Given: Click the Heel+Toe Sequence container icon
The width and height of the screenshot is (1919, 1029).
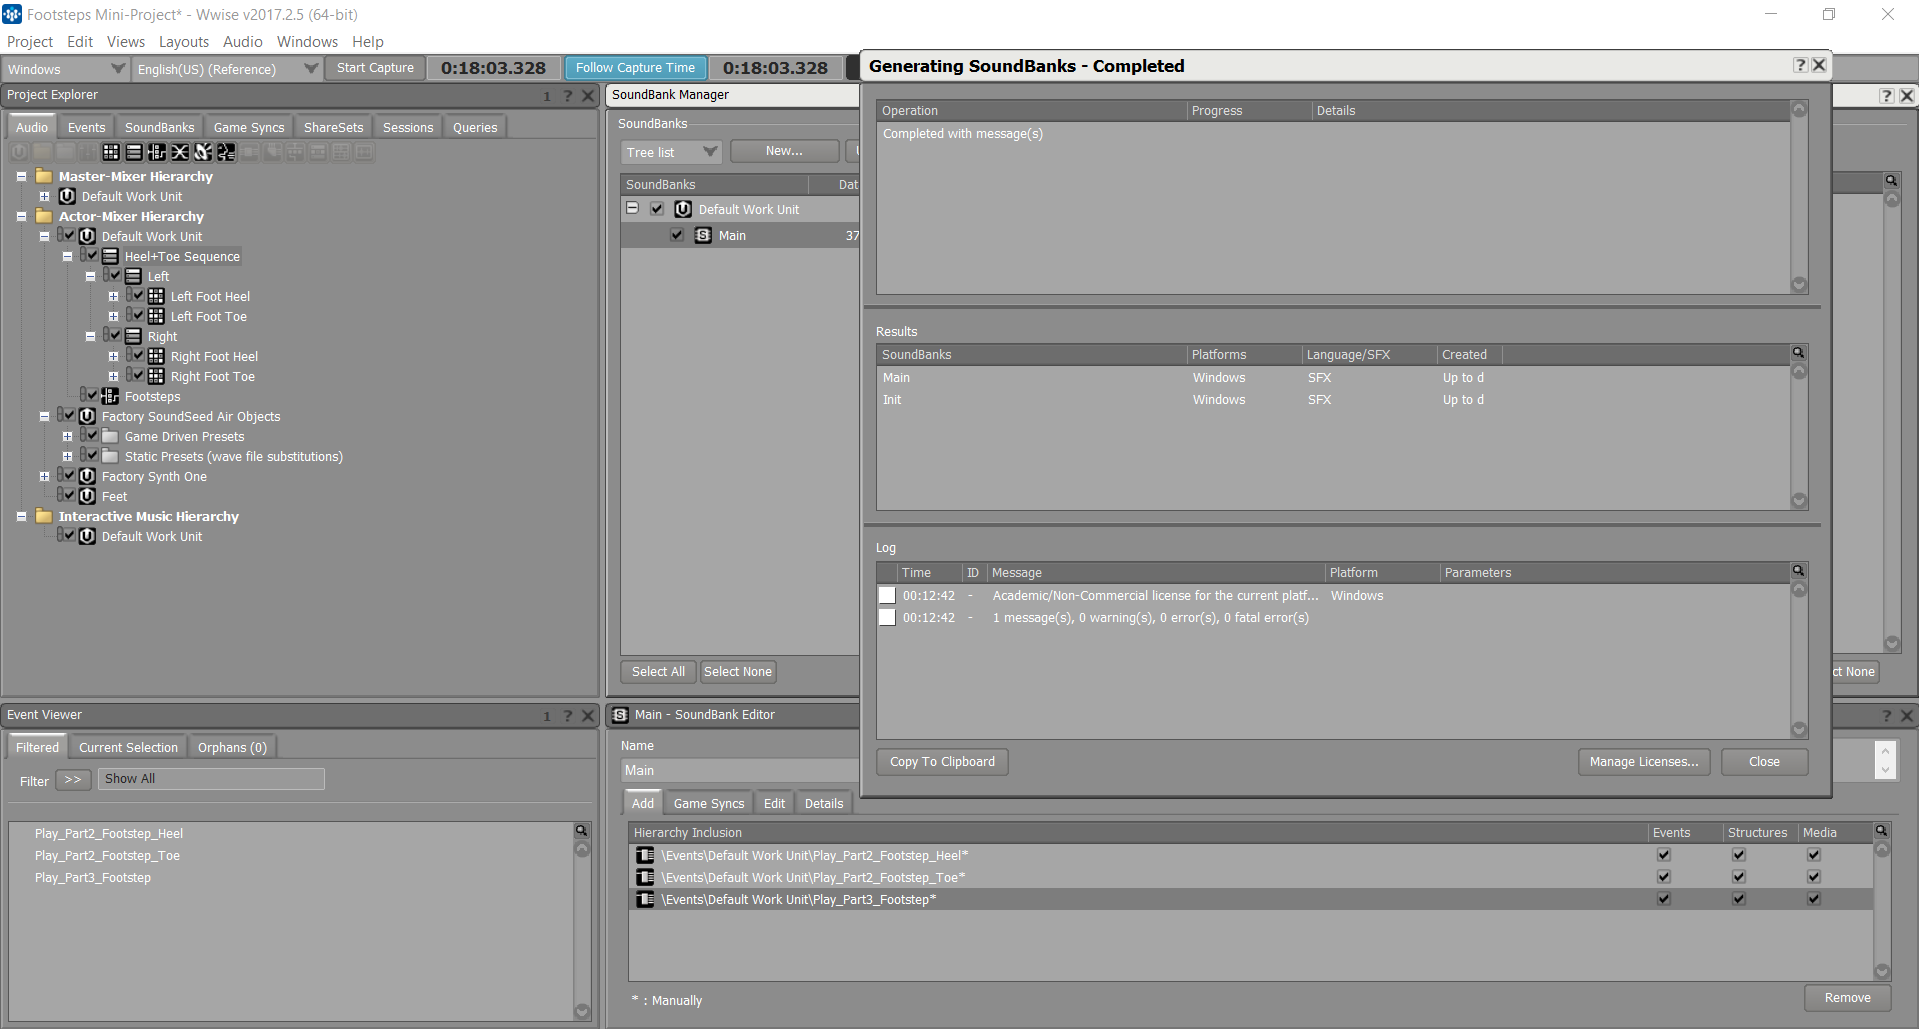Looking at the screenshot, I should pos(110,256).
